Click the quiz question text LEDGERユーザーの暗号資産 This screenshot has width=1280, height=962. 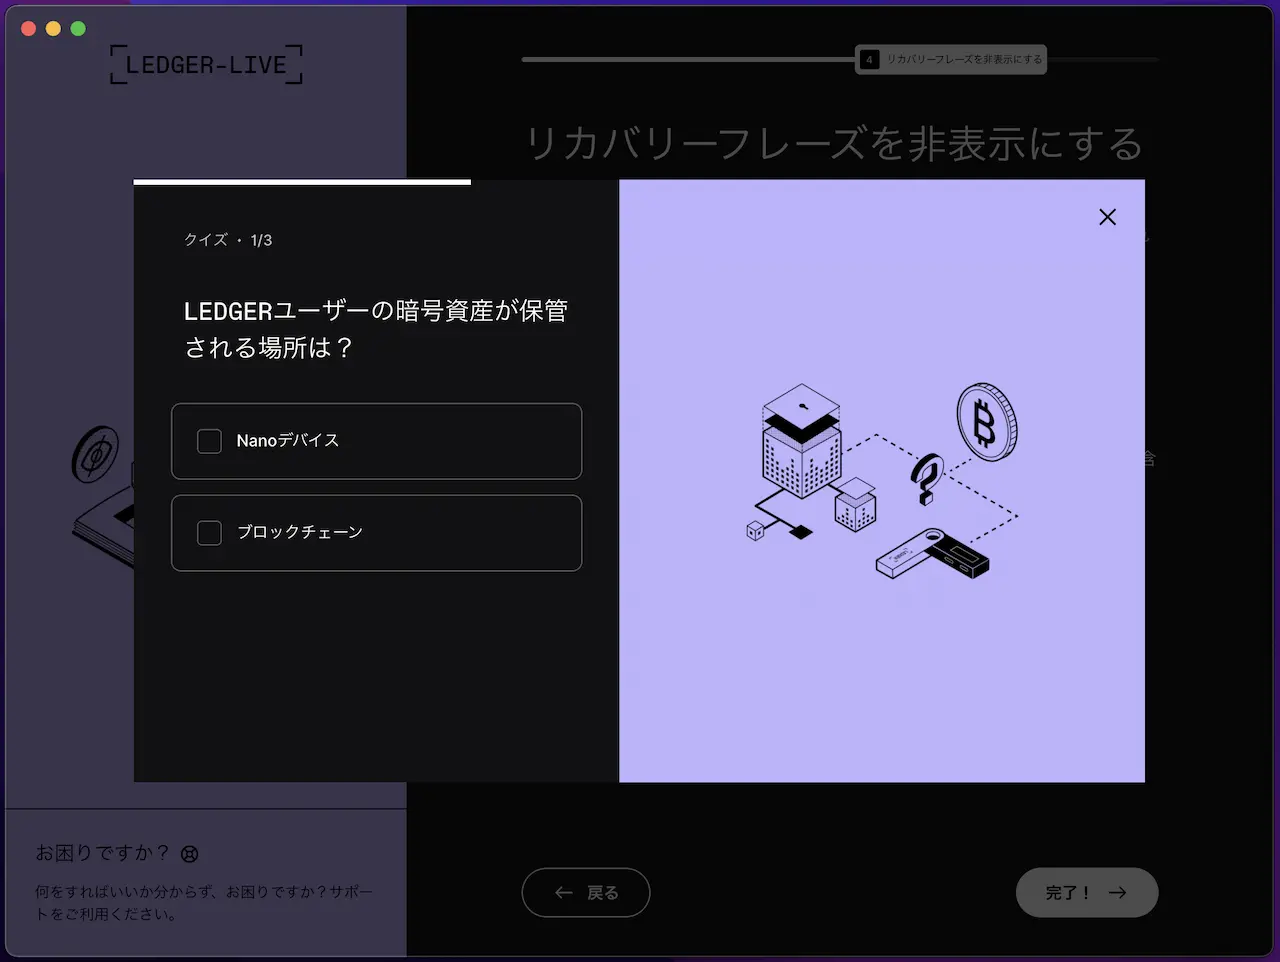(376, 329)
